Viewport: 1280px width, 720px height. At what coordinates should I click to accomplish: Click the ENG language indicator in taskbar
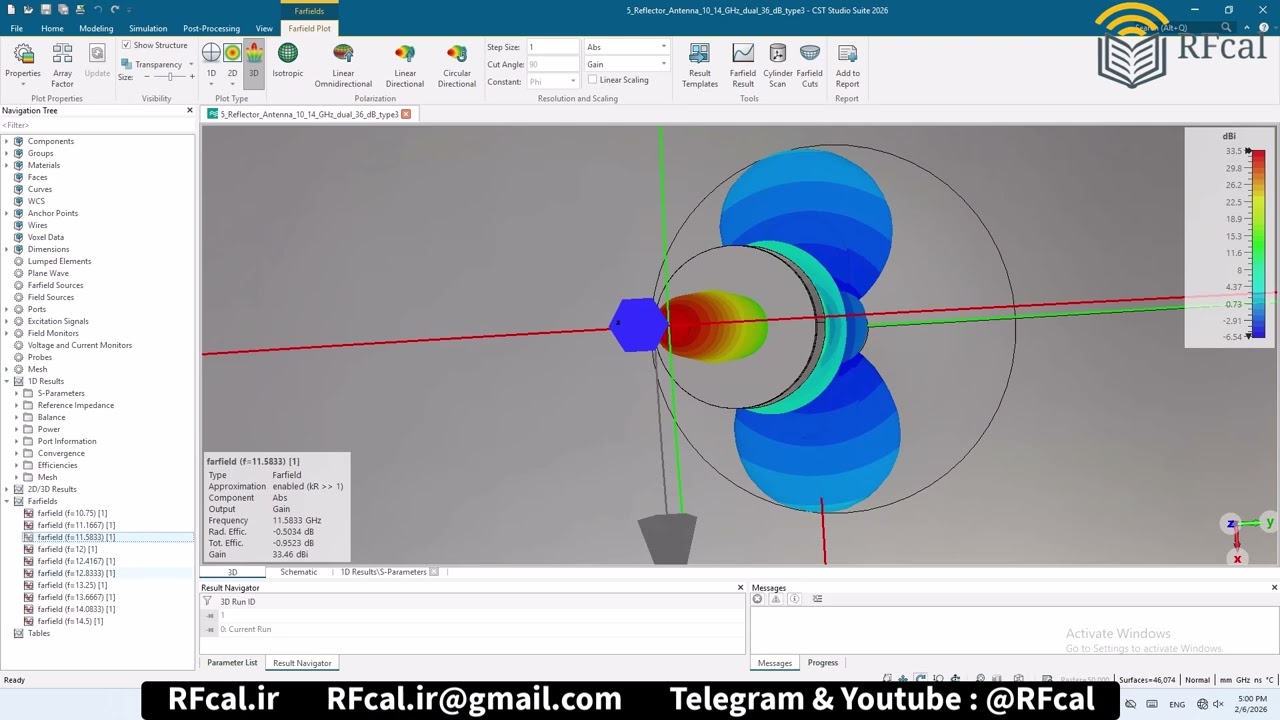[x=1177, y=704]
